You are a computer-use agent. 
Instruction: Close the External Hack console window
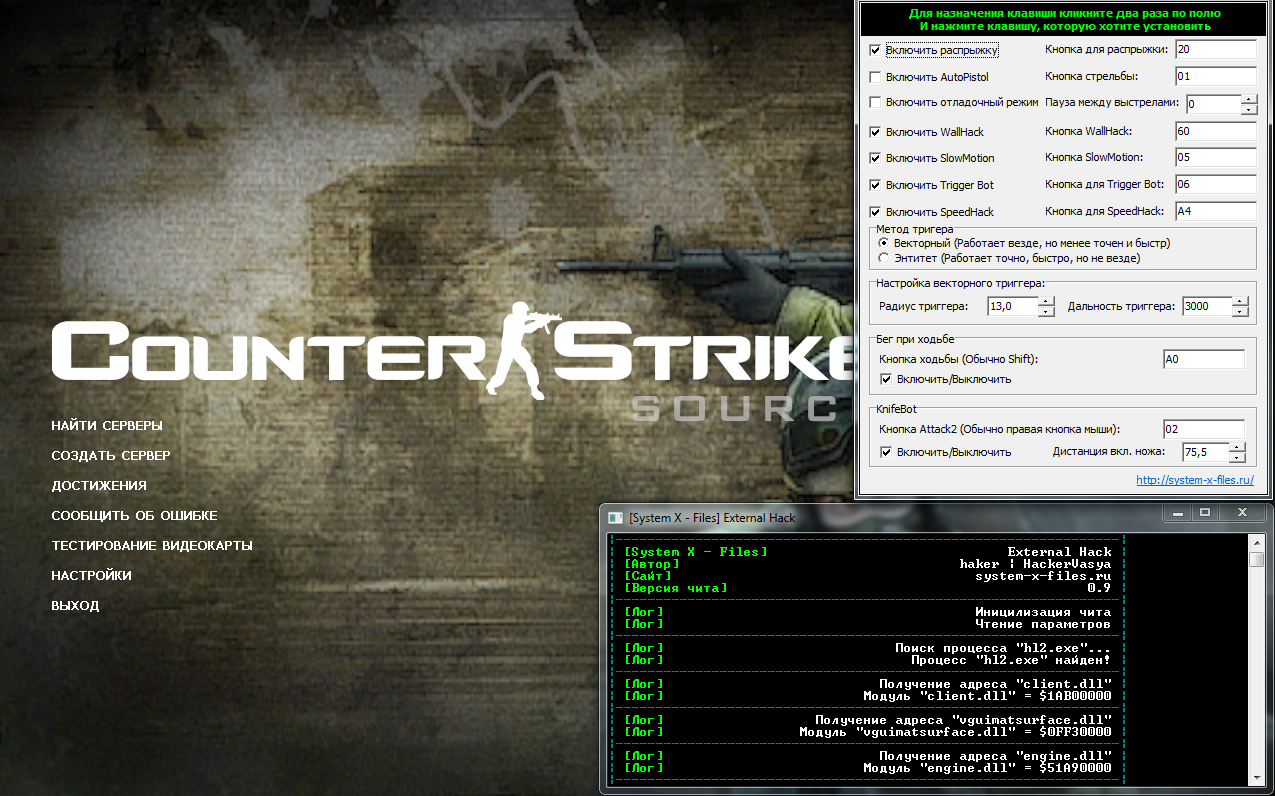coord(1243,512)
